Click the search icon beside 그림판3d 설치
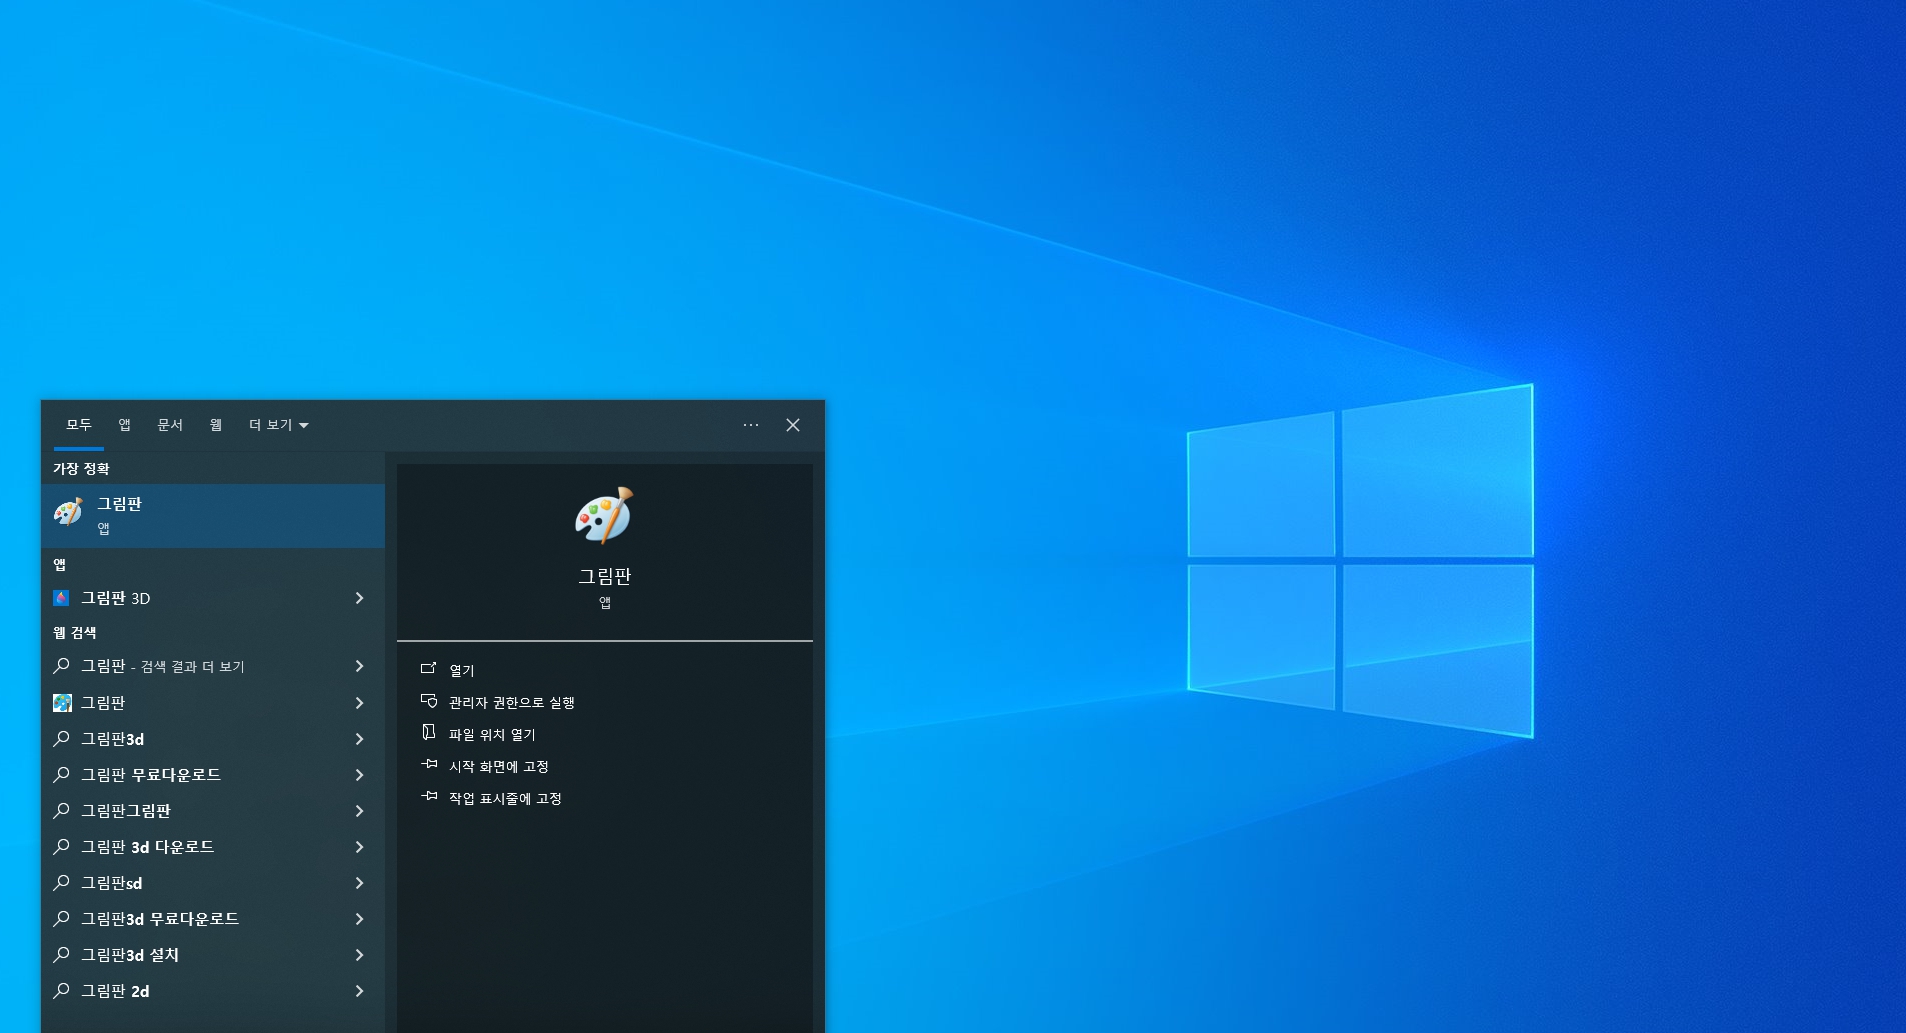This screenshot has height=1033, width=1906. click(62, 955)
